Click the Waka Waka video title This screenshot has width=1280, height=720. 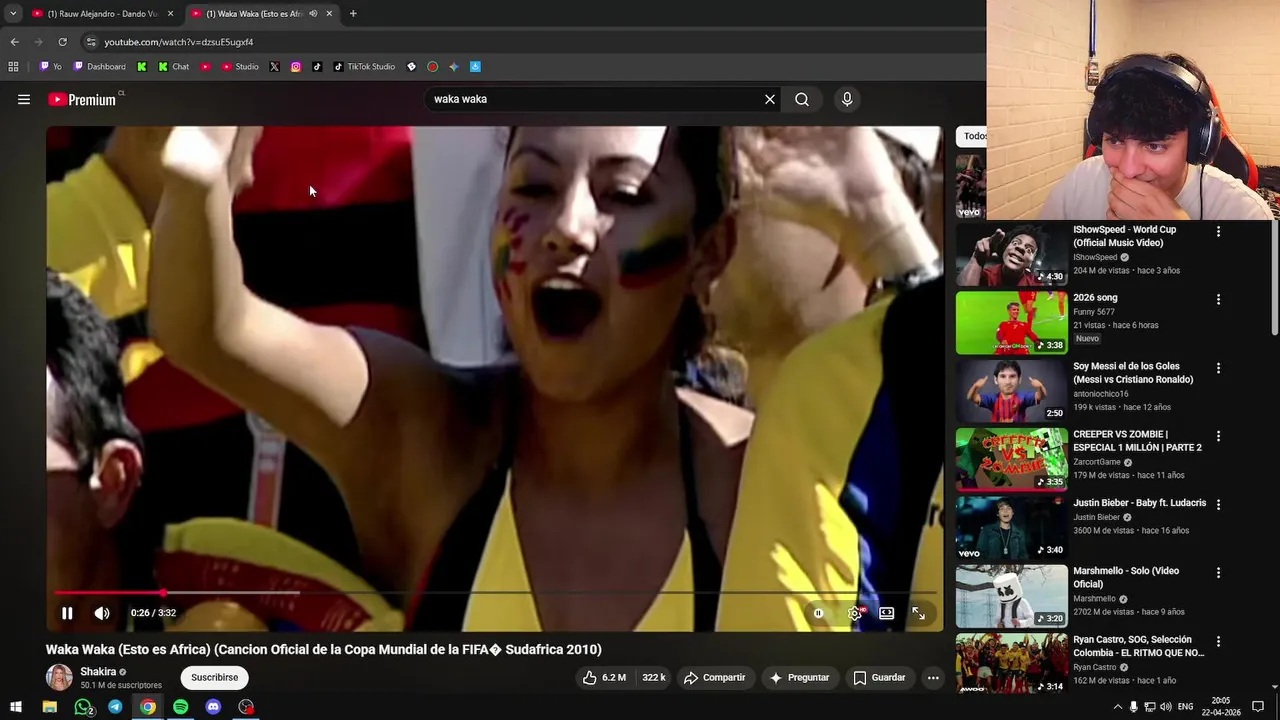tap(324, 649)
